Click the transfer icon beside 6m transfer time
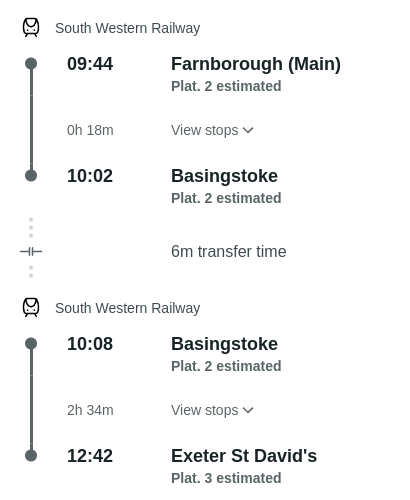 (x=31, y=251)
